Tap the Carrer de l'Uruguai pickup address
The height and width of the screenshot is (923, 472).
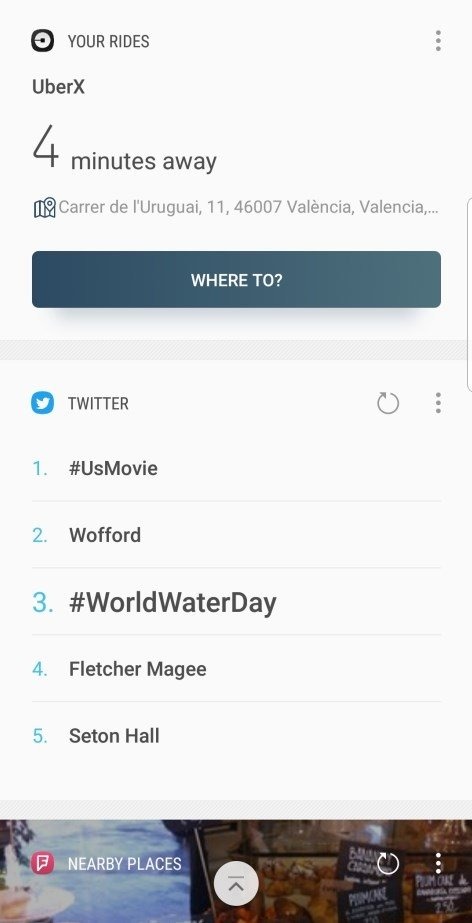coord(248,207)
